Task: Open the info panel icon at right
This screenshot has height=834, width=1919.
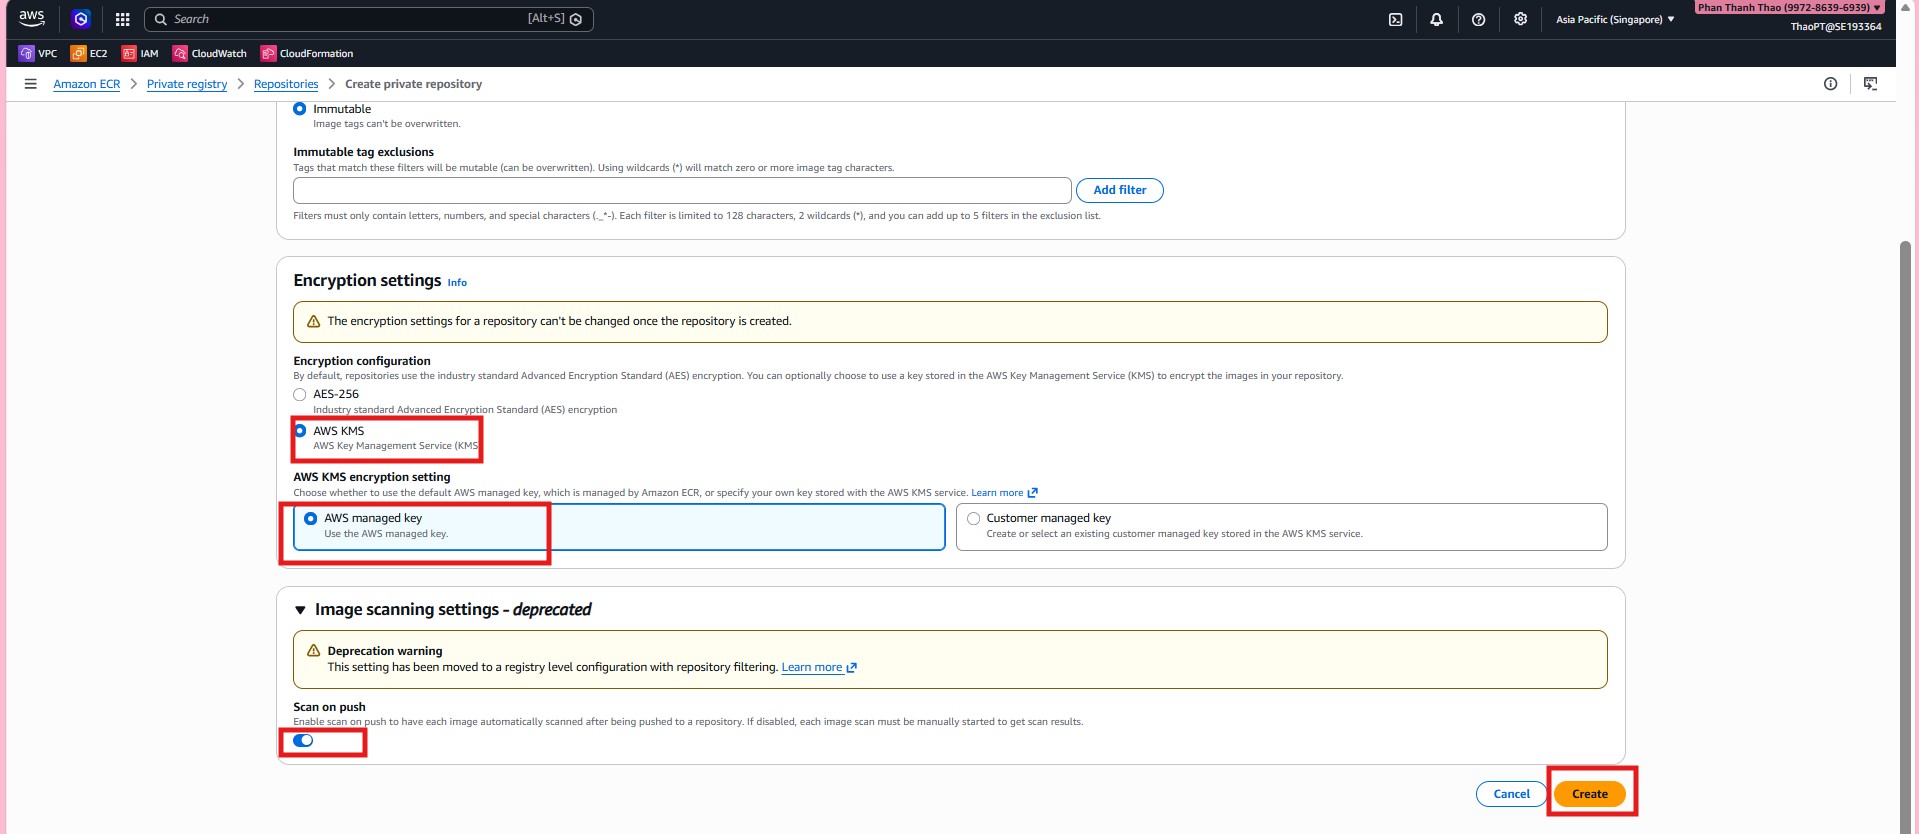Action: pos(1830,84)
